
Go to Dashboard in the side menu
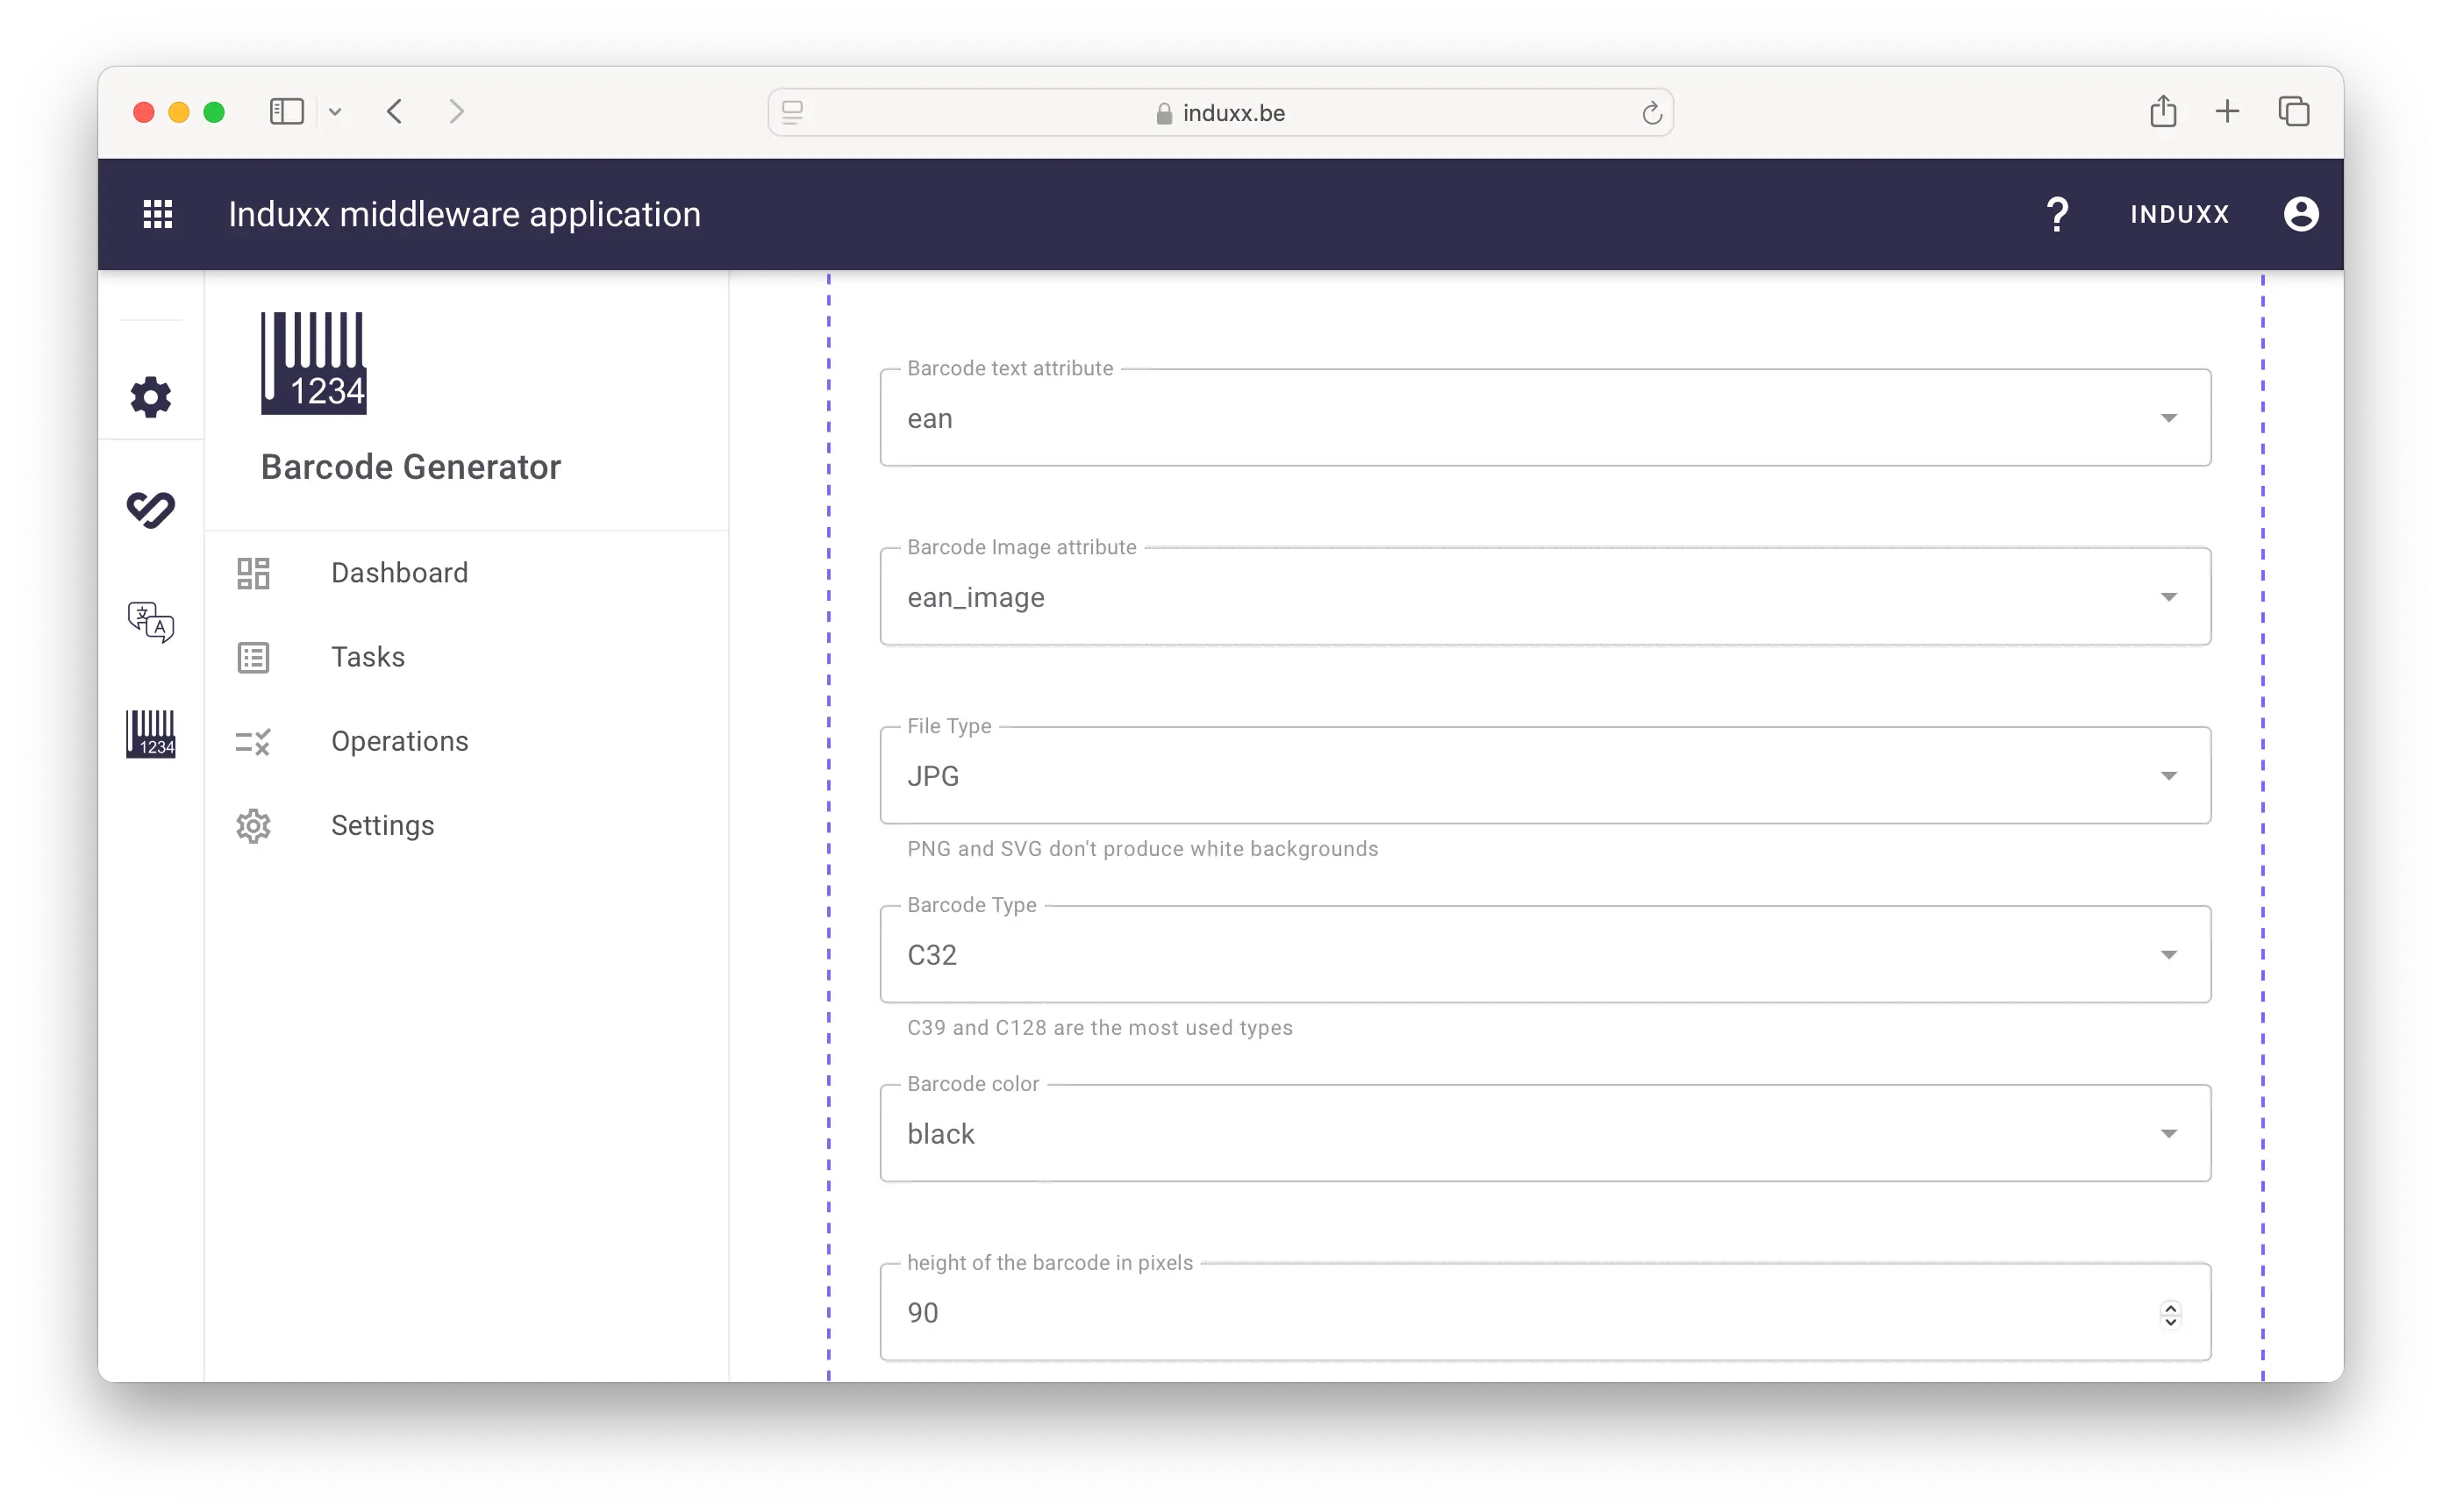399,573
